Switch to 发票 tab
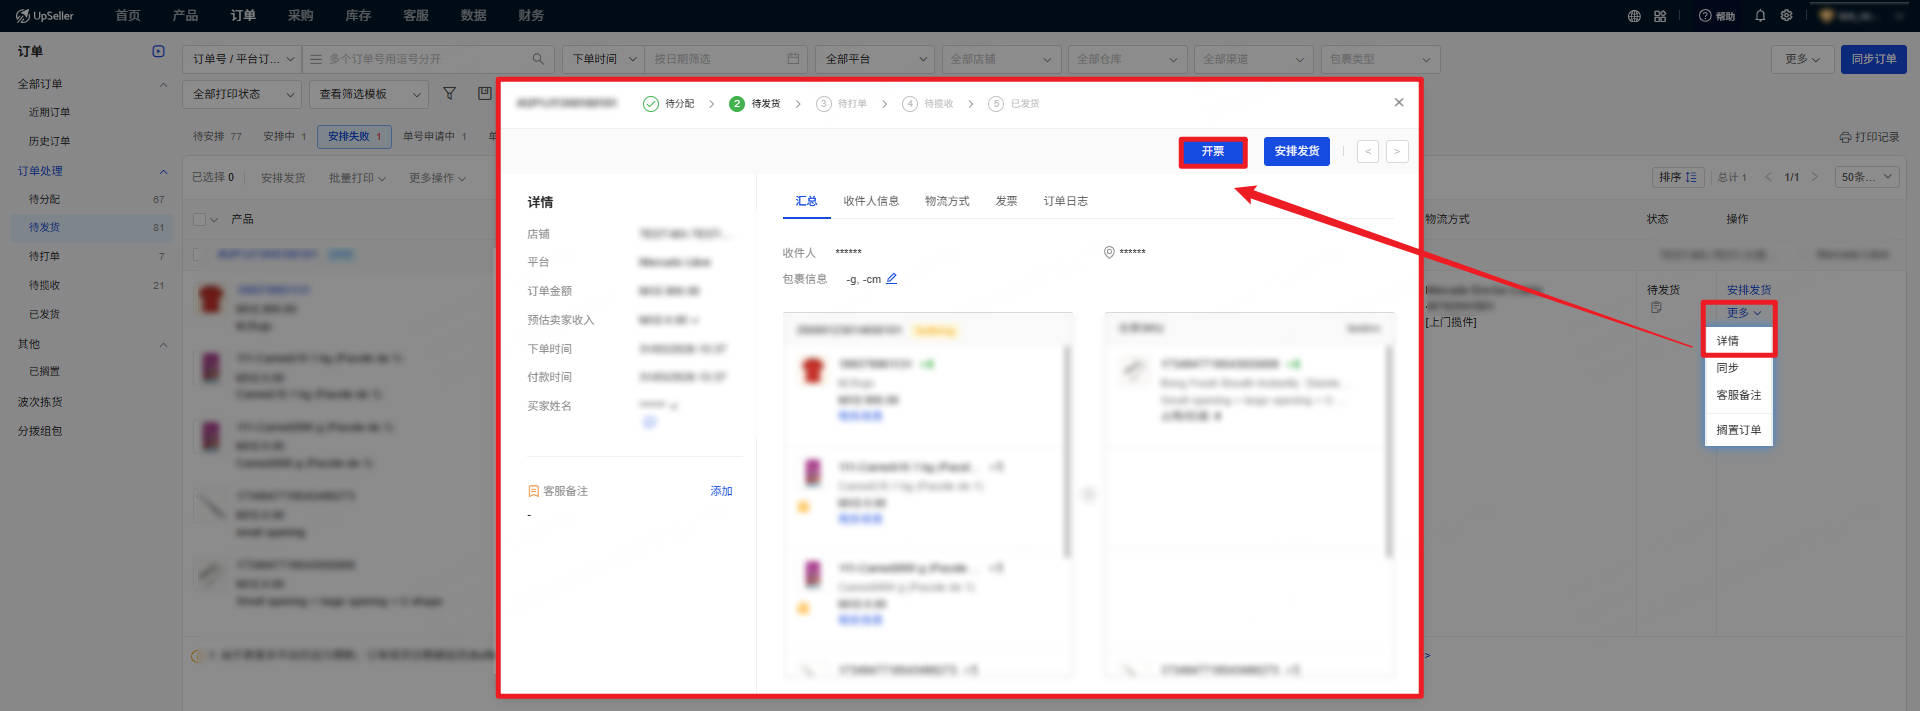Screen dimensions: 1920x711 1006,201
